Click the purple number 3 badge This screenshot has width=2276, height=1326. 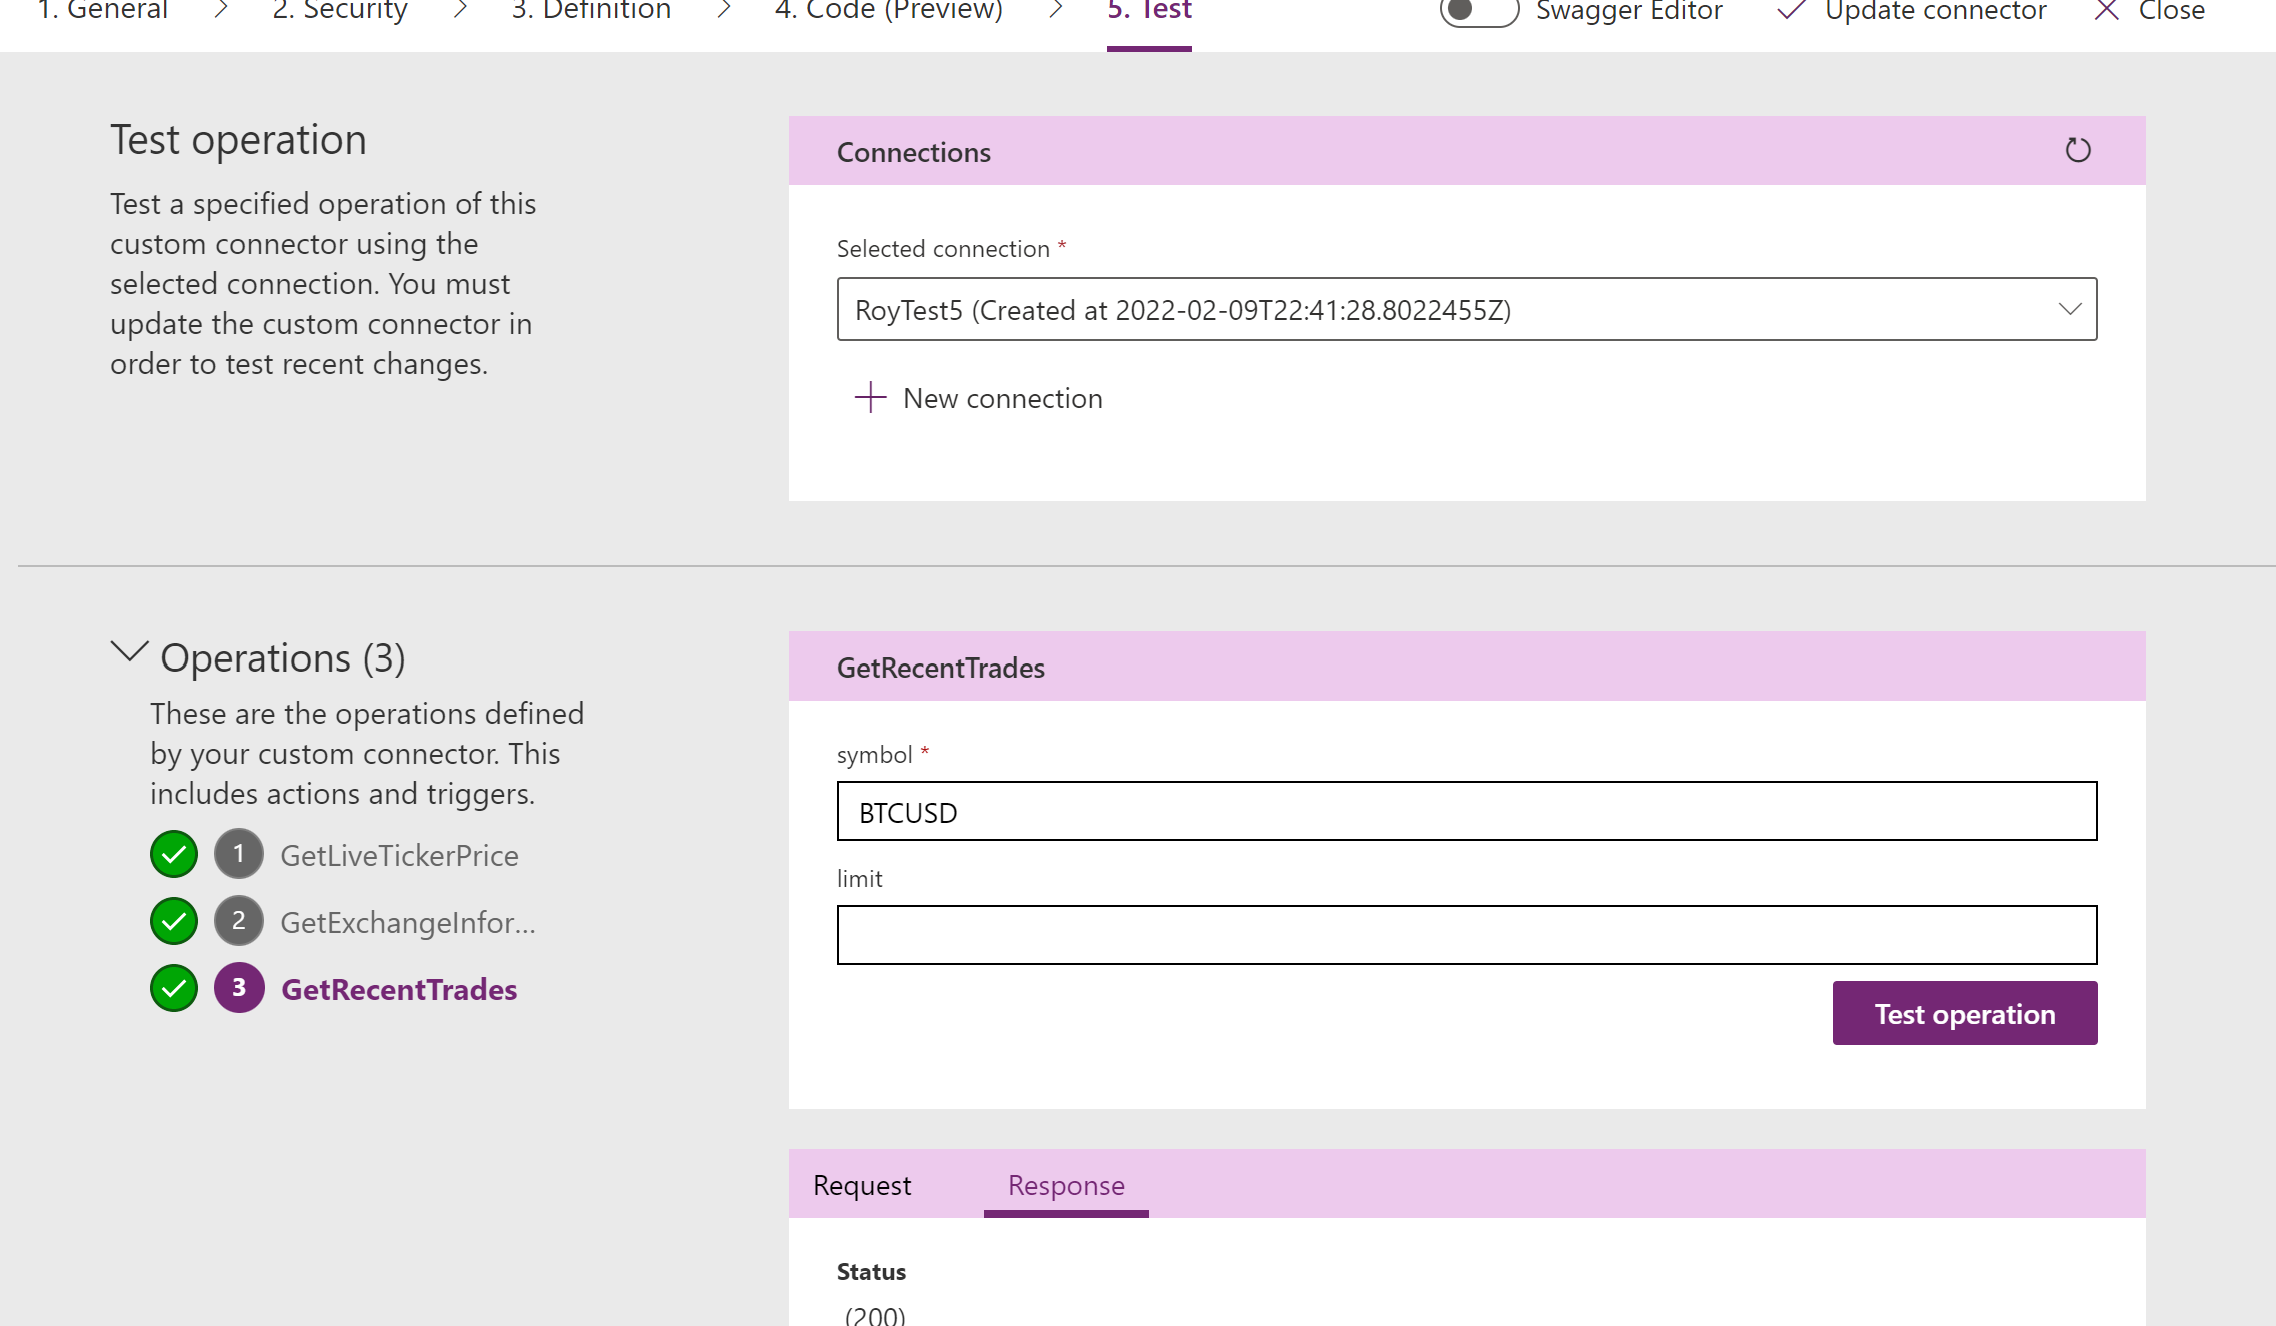(x=238, y=988)
